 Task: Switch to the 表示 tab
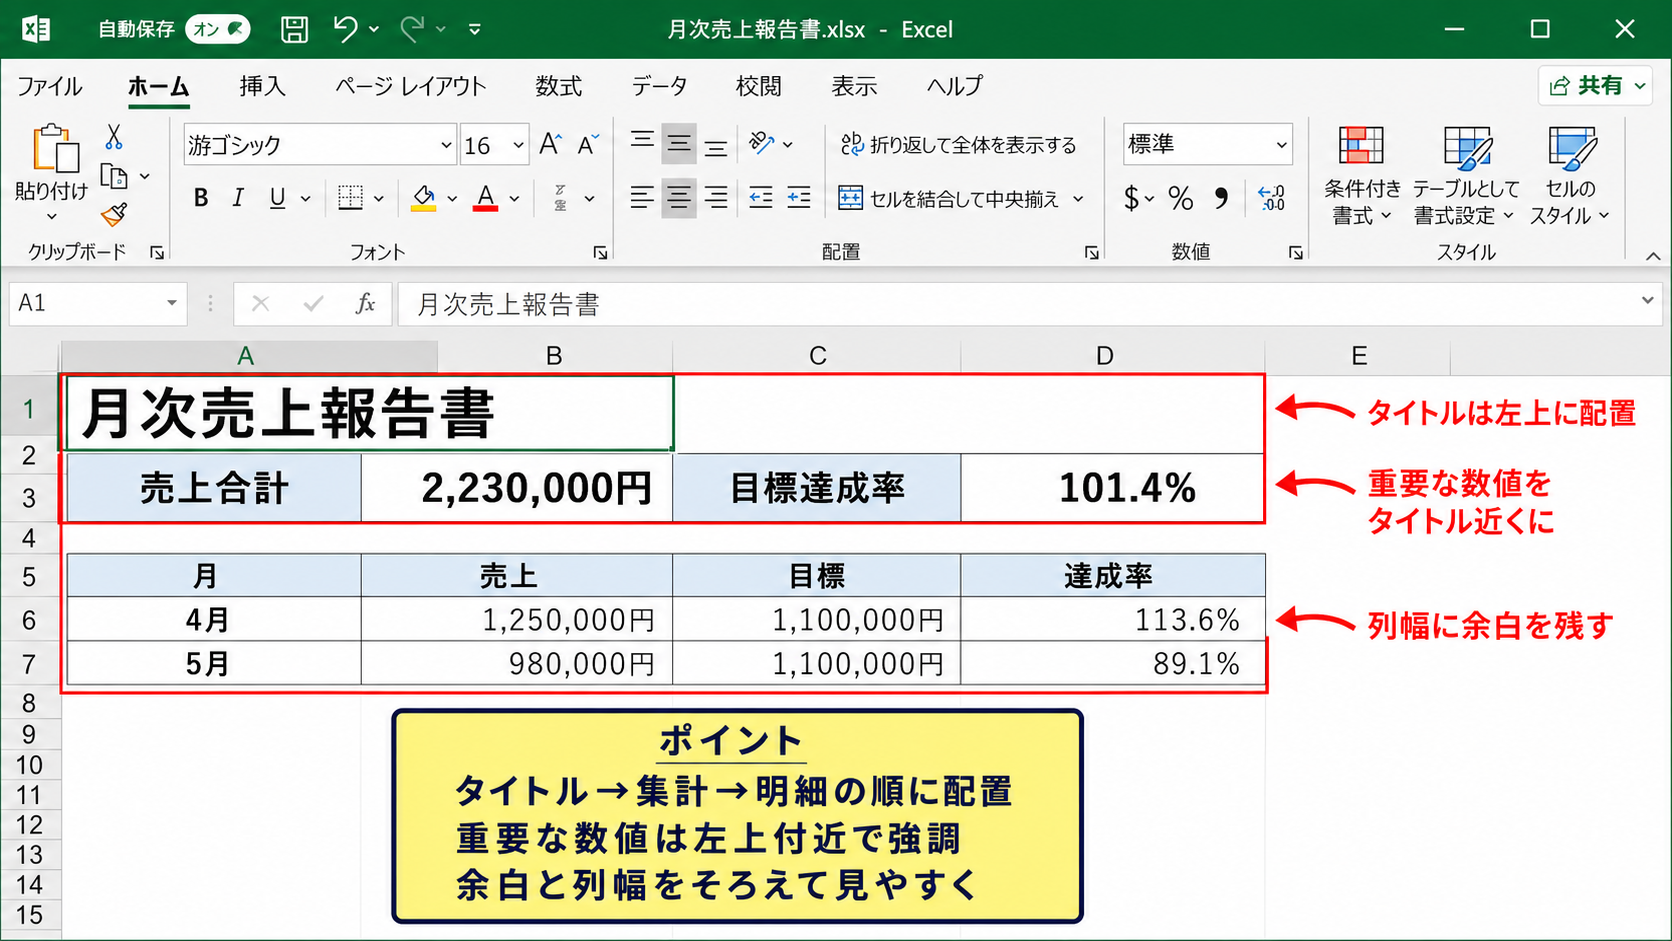tap(855, 86)
